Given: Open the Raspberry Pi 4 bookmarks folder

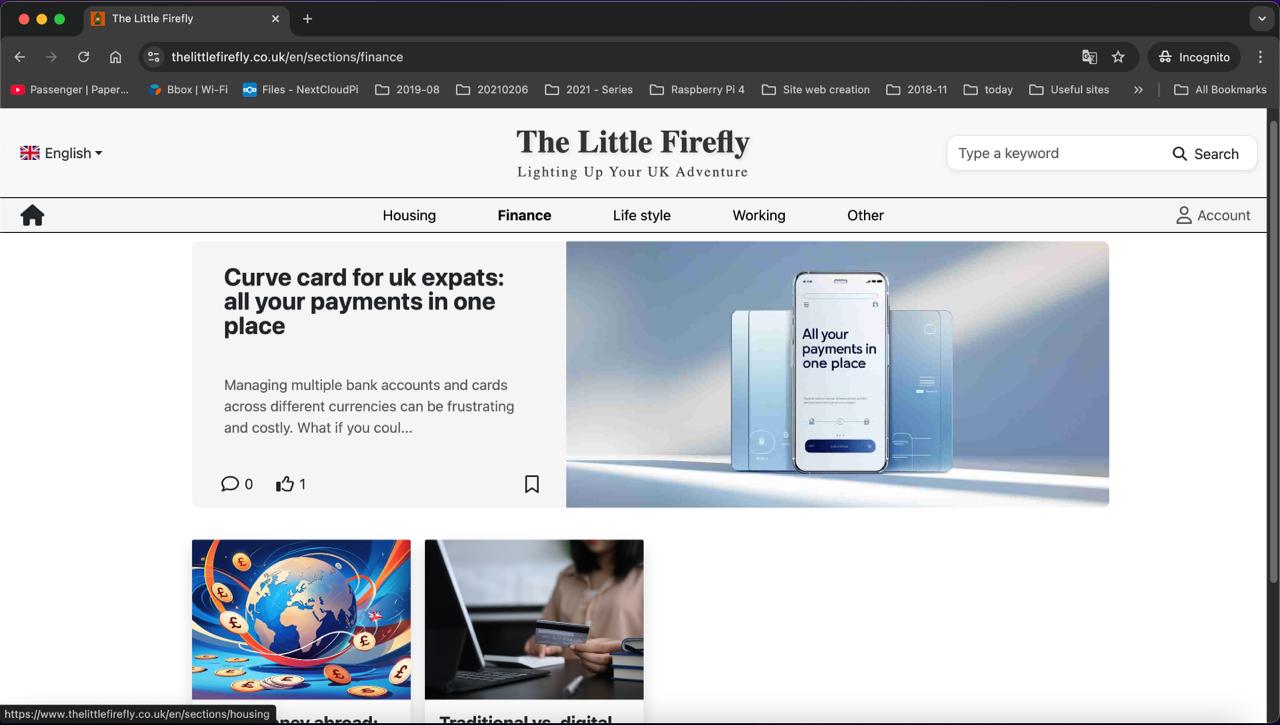Looking at the screenshot, I should (697, 89).
